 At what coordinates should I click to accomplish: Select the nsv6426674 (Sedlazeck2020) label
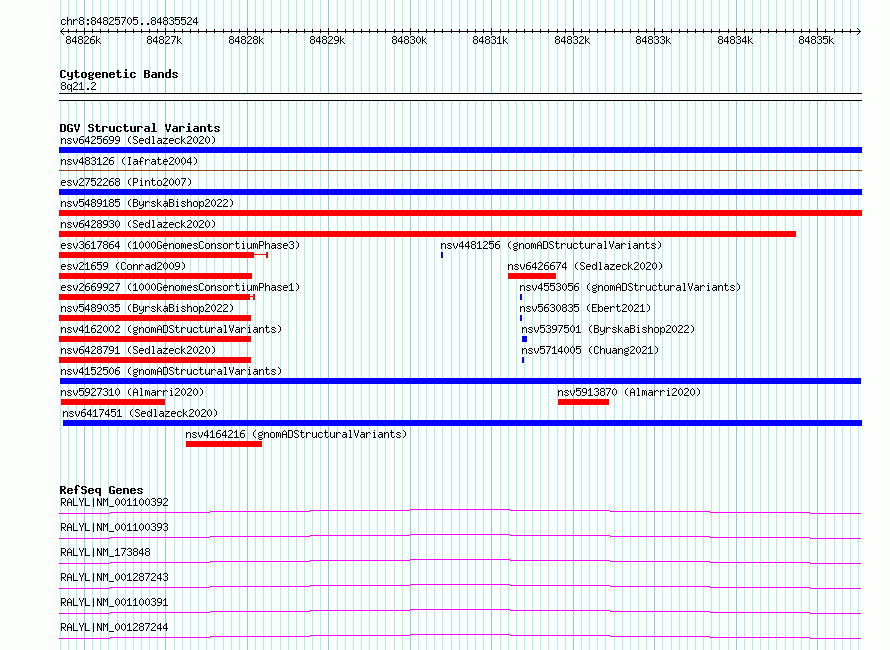click(x=585, y=266)
